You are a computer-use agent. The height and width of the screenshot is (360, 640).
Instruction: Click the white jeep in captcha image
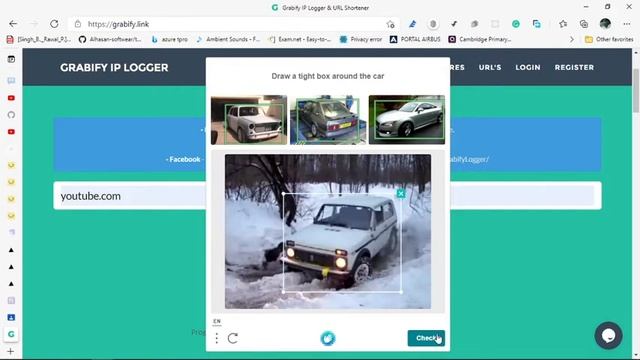341,241
